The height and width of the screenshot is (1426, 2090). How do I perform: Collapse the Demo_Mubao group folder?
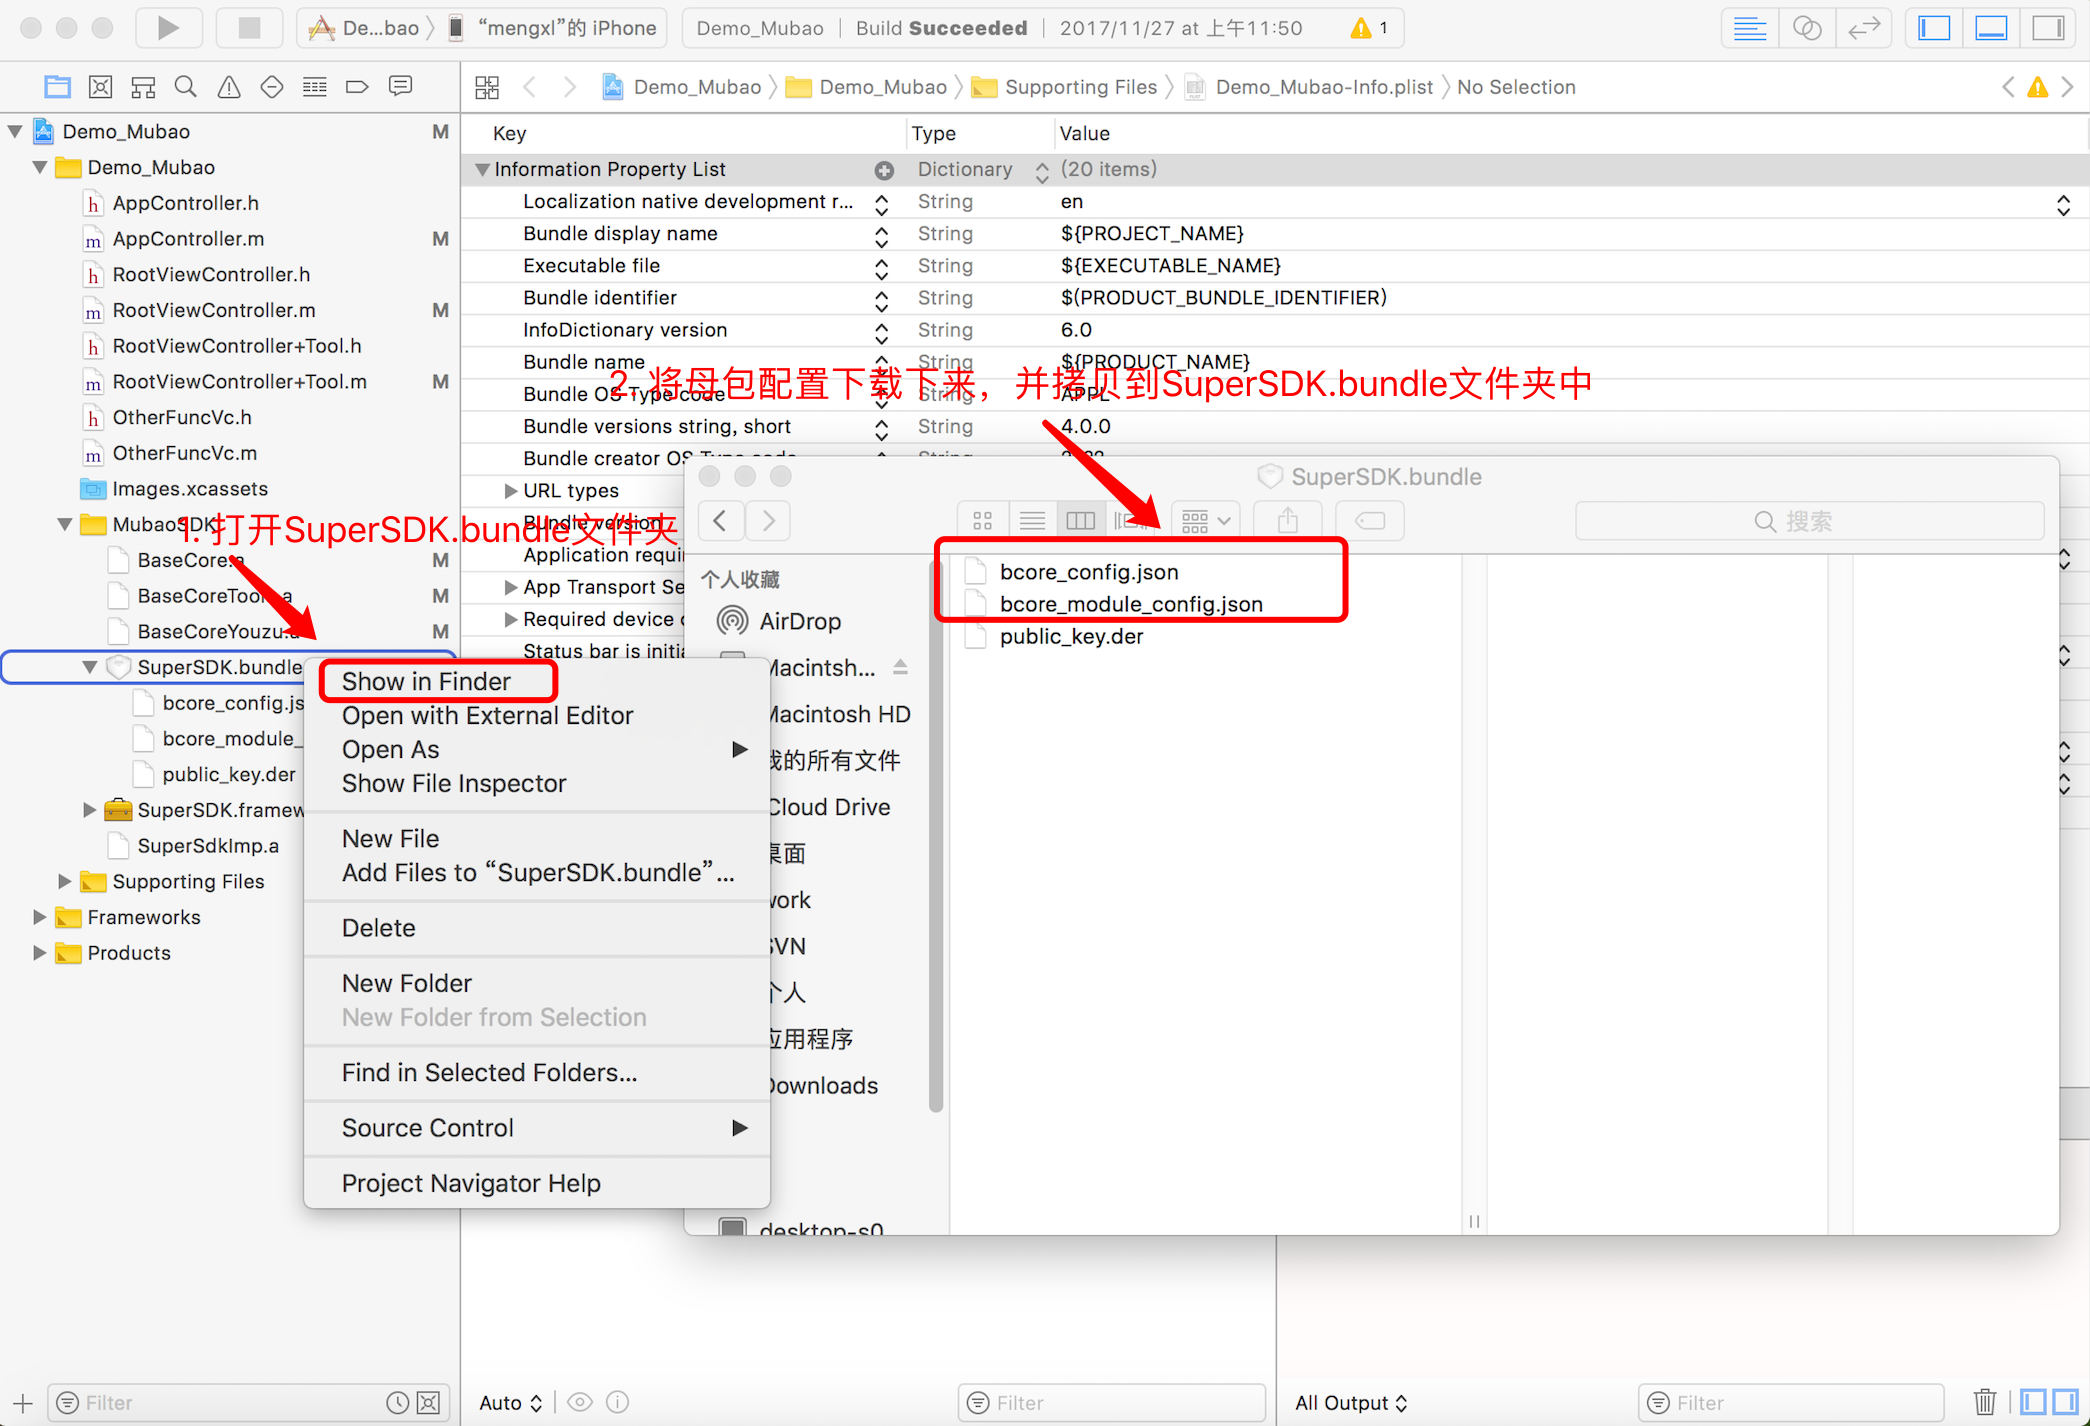point(40,168)
